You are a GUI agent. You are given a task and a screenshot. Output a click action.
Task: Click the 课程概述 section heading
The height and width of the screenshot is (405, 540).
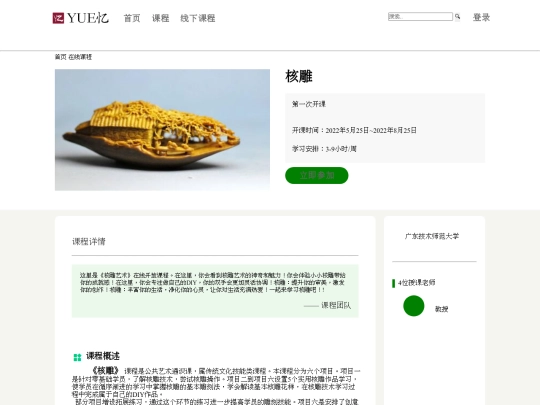[103, 356]
